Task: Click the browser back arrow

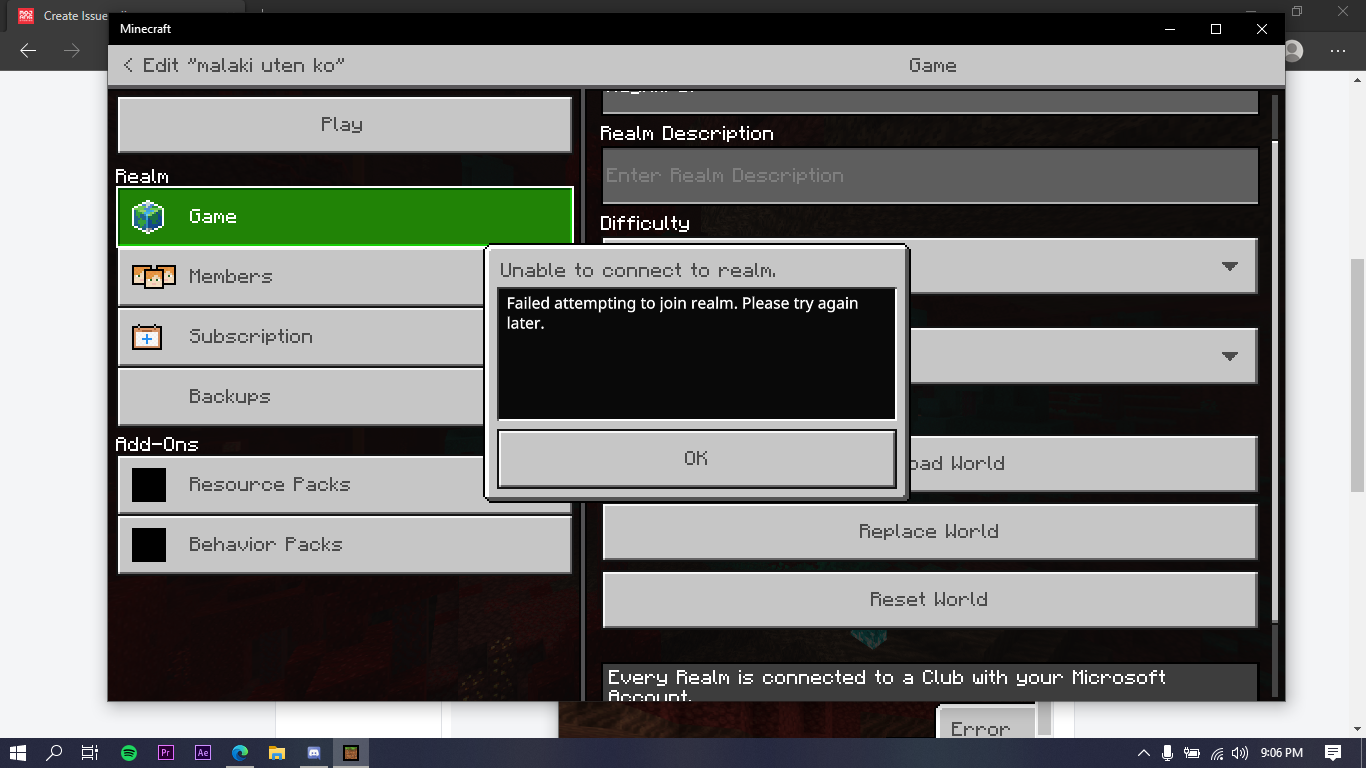Action: (x=28, y=51)
